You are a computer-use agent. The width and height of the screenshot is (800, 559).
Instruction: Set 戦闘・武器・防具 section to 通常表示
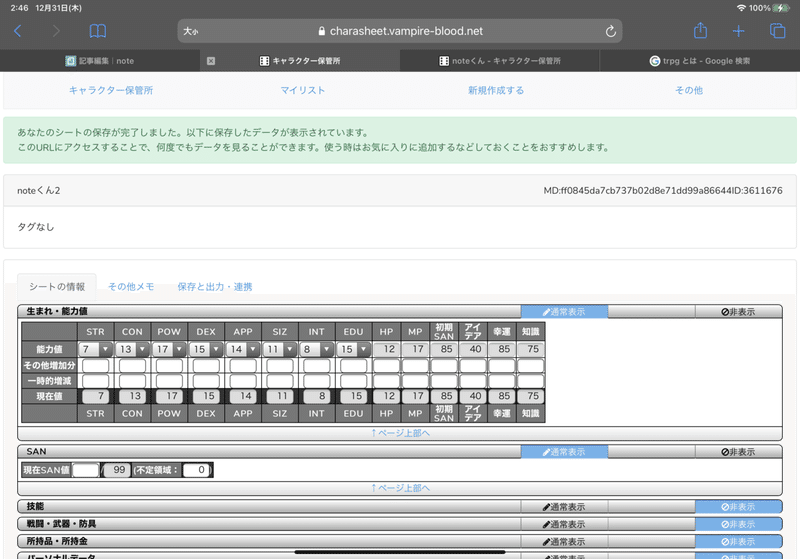[564, 524]
